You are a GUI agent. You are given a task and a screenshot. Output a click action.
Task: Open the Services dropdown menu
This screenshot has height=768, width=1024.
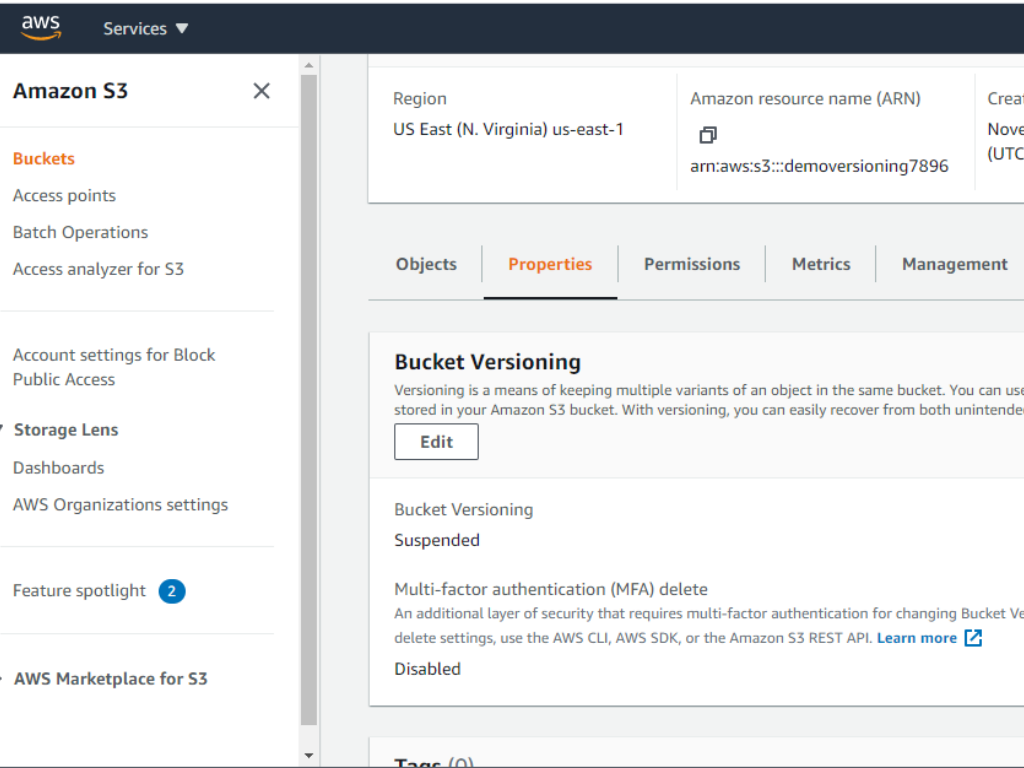click(146, 29)
